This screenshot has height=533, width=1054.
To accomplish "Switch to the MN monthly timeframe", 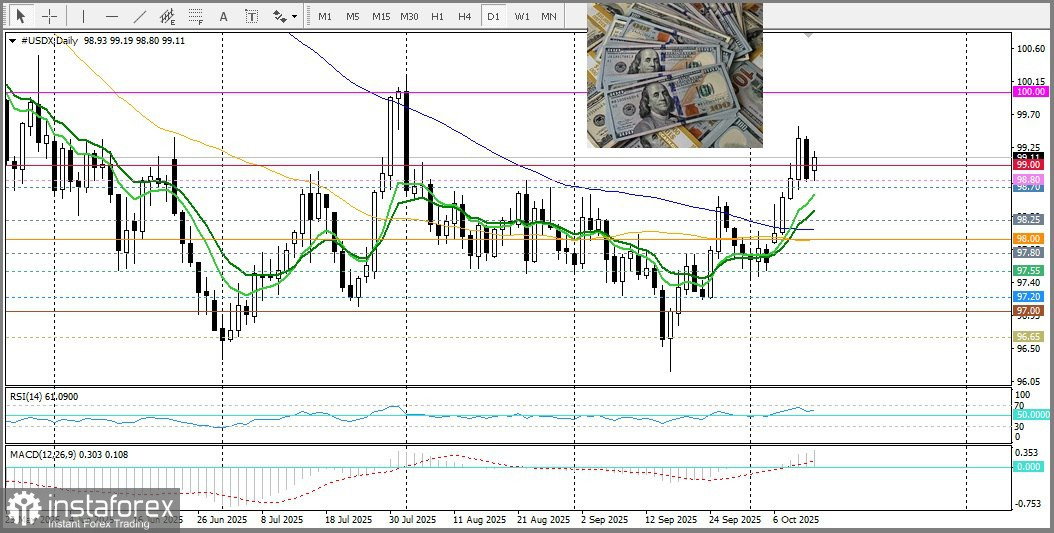I will (549, 15).
